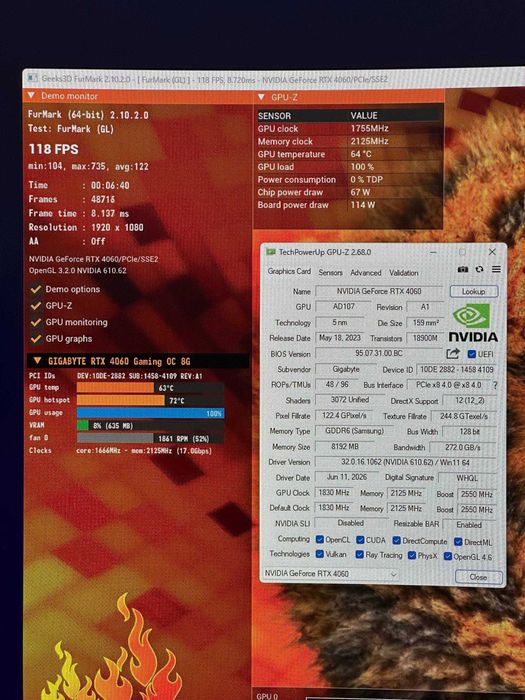Toggle the OpenGL 4.6 checkbox
This screenshot has height=700, width=525.
click(448, 556)
